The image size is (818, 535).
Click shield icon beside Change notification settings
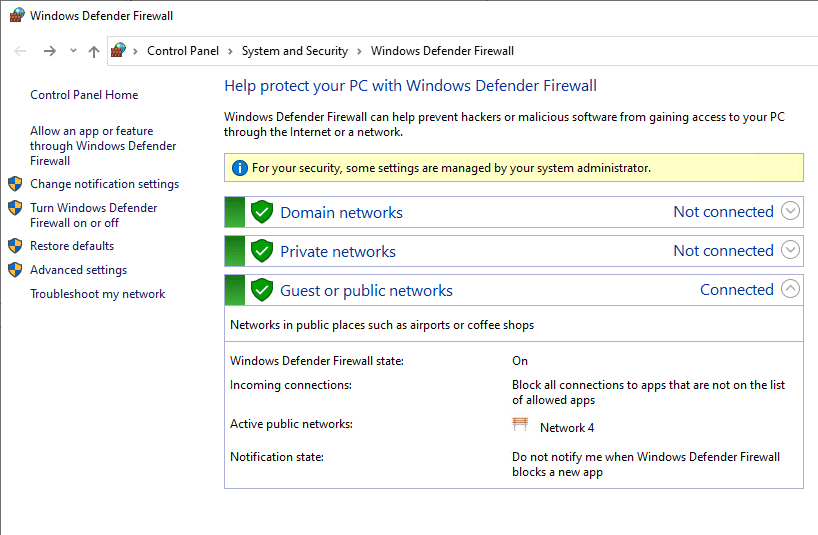(x=15, y=184)
